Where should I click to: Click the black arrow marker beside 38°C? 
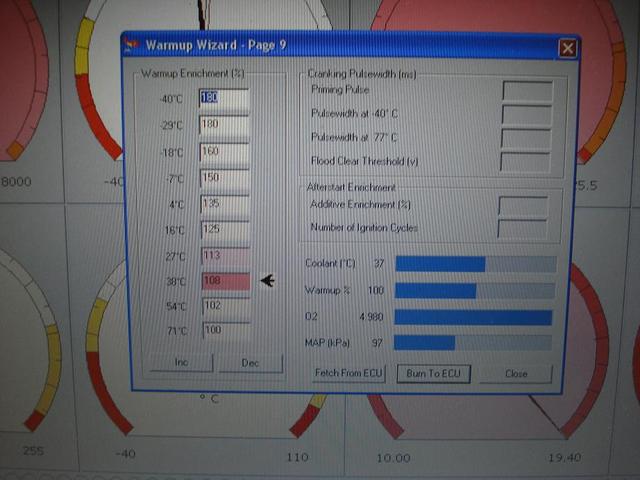[267, 281]
